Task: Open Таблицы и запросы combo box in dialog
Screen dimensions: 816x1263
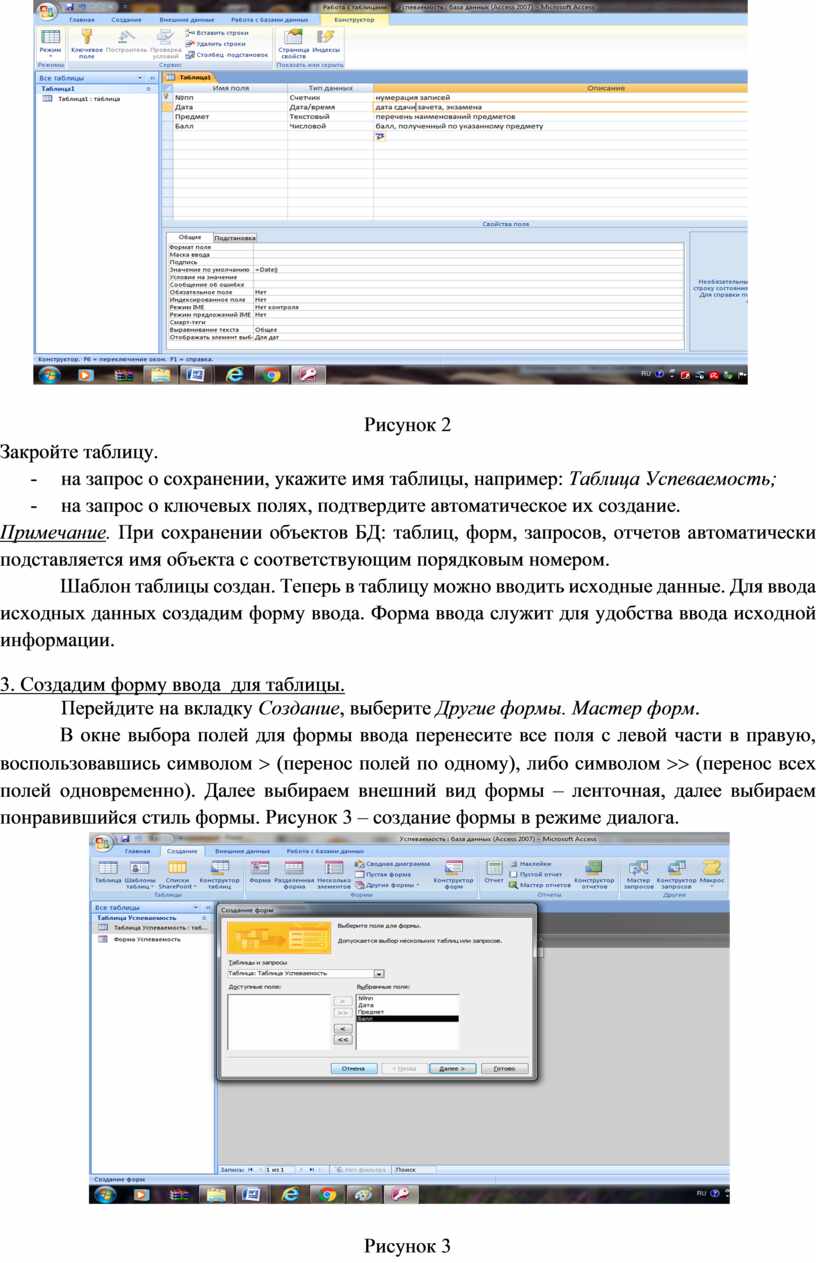Action: (306, 972)
